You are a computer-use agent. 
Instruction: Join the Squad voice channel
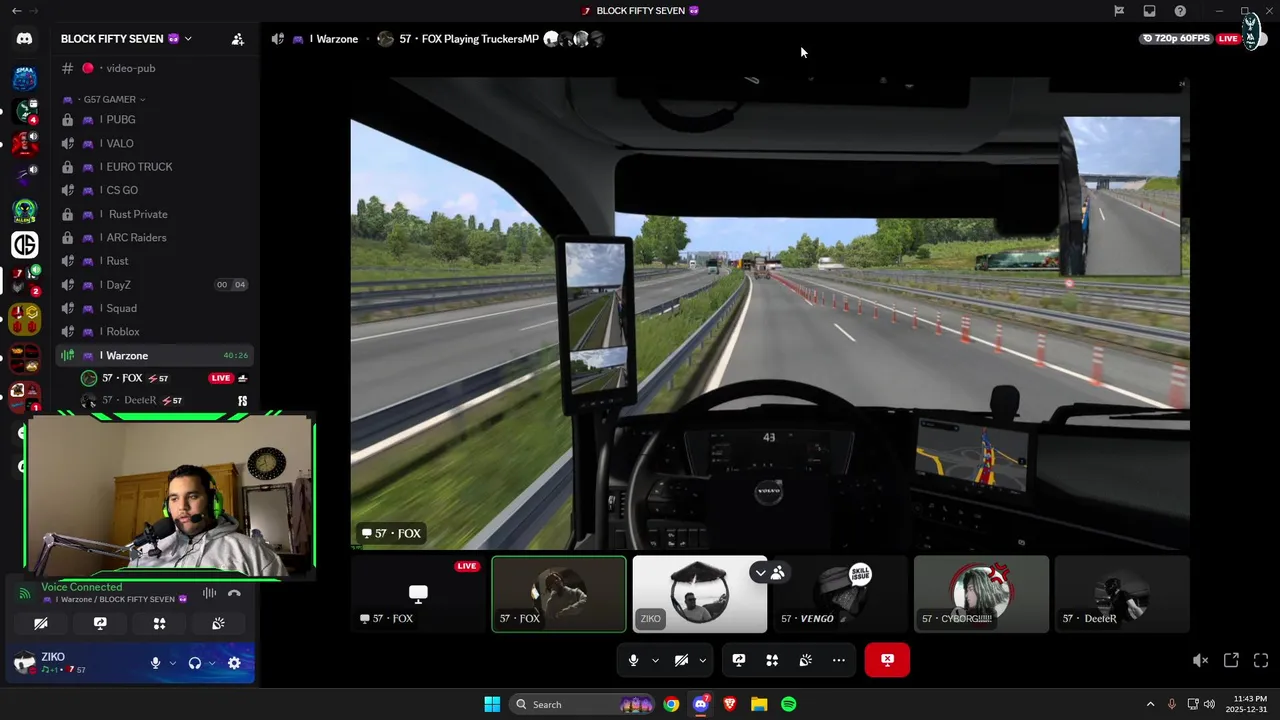click(155, 308)
